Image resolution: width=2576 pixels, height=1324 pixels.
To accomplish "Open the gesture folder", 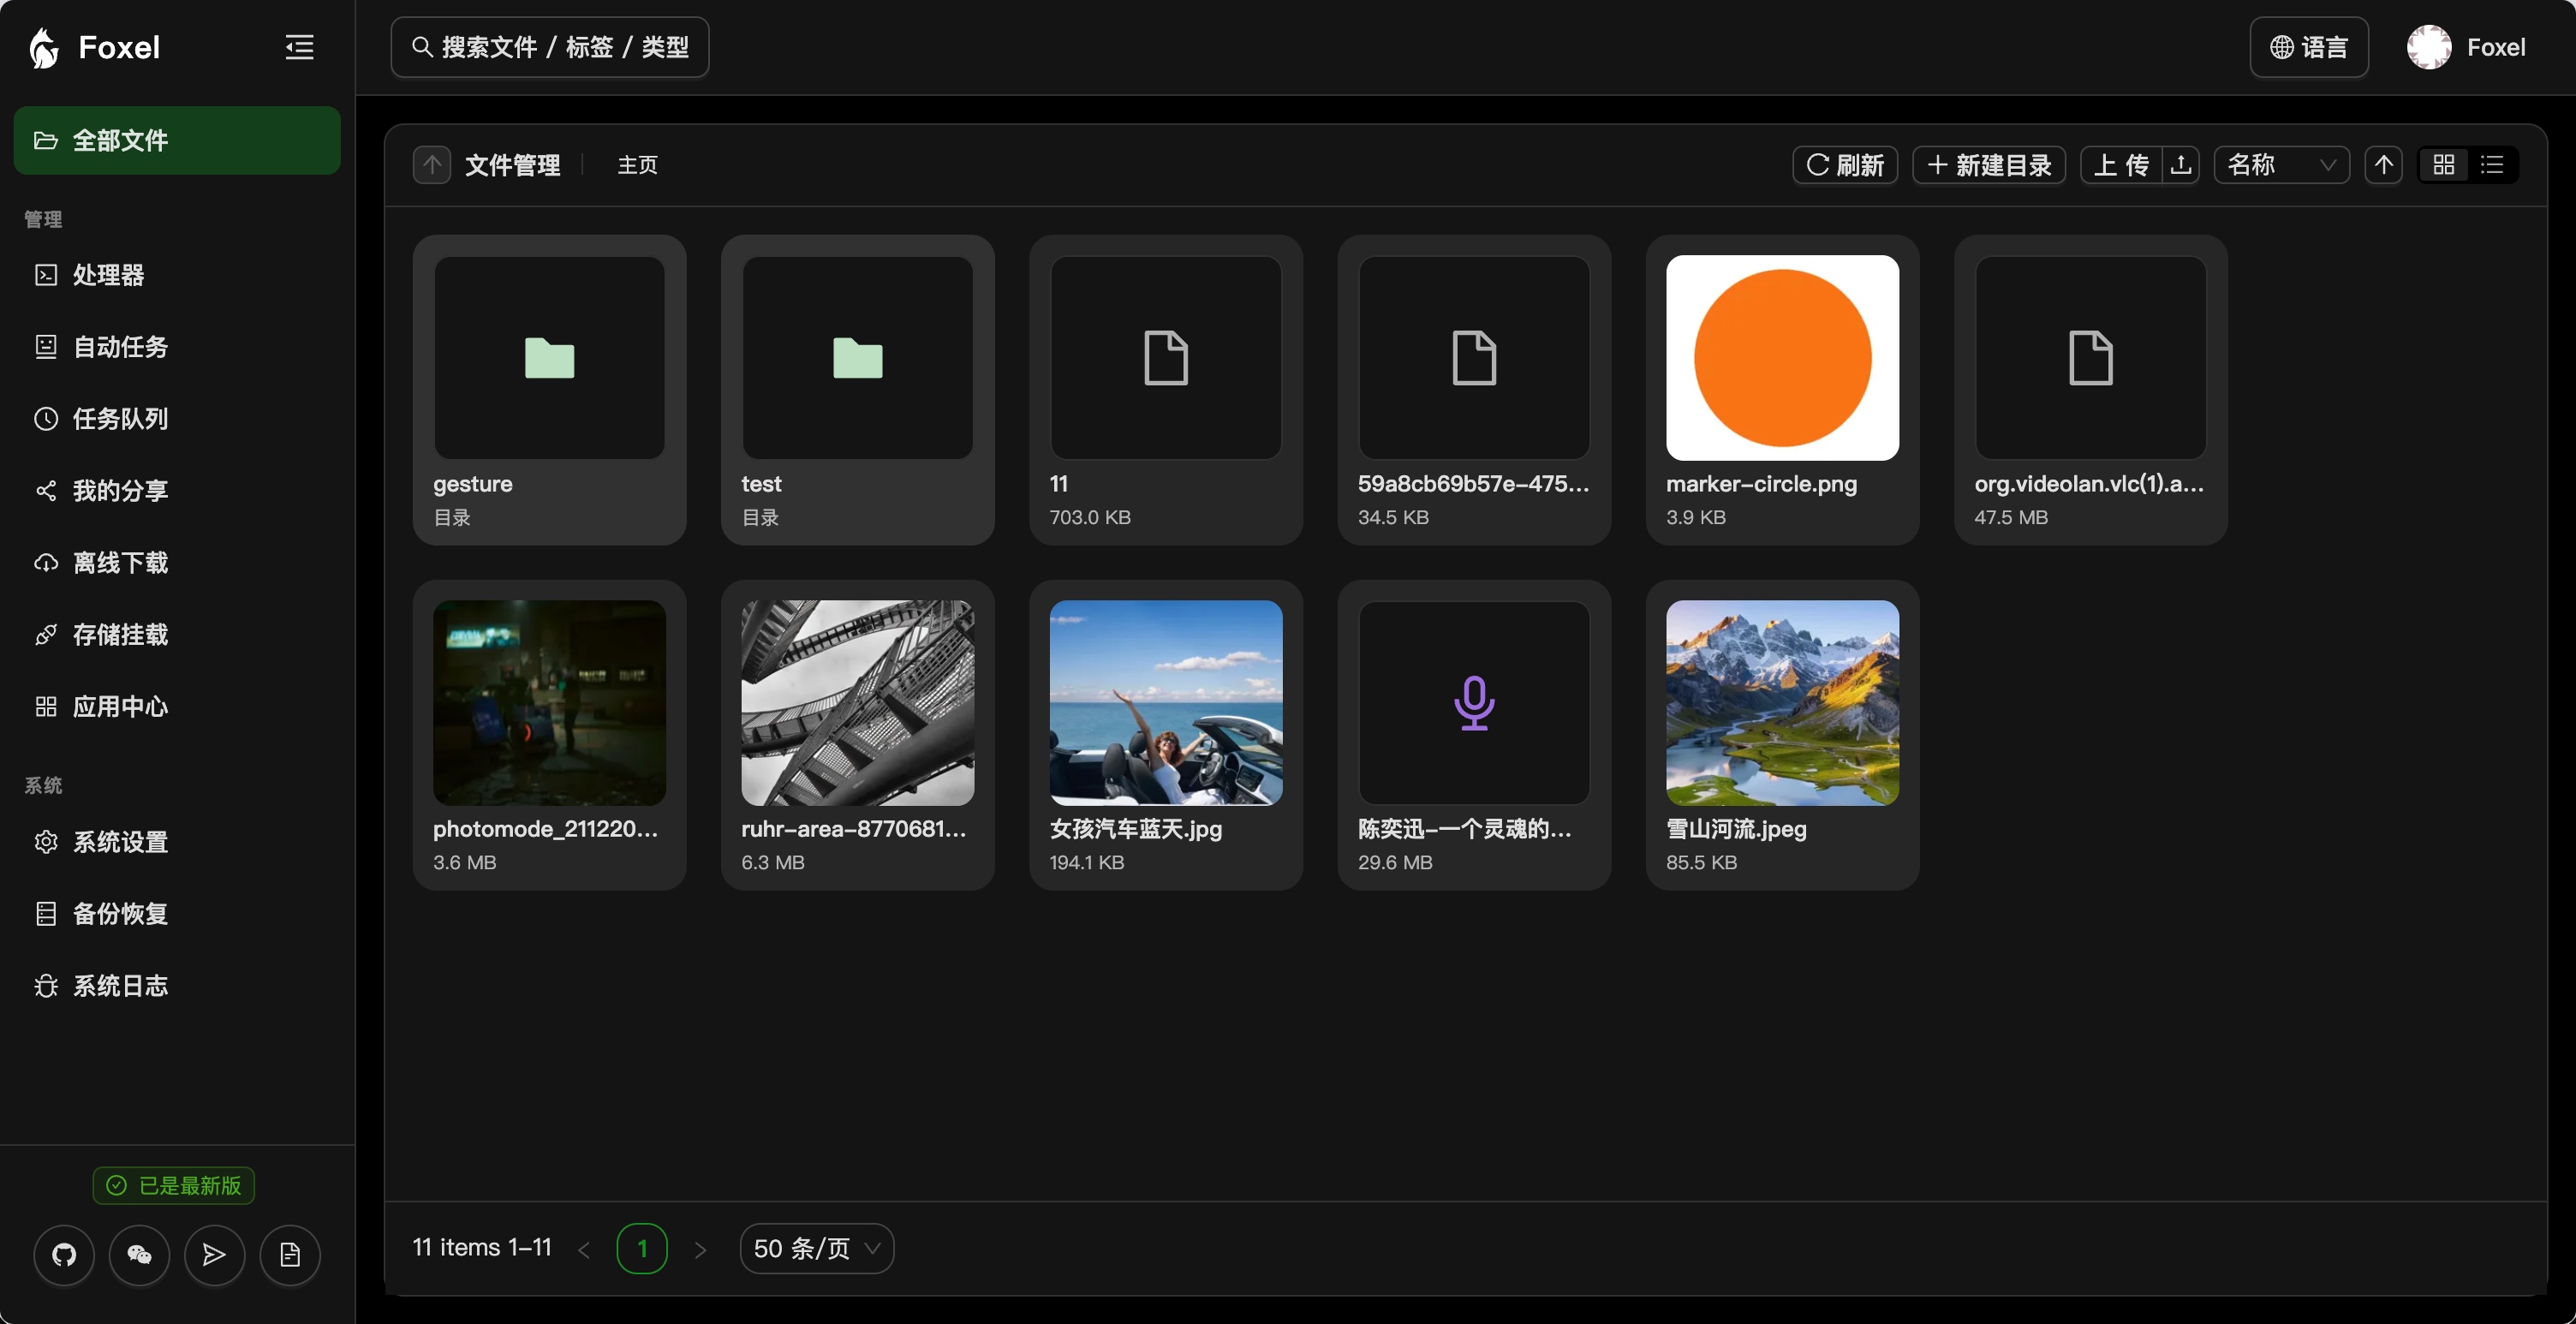I will click(550, 390).
